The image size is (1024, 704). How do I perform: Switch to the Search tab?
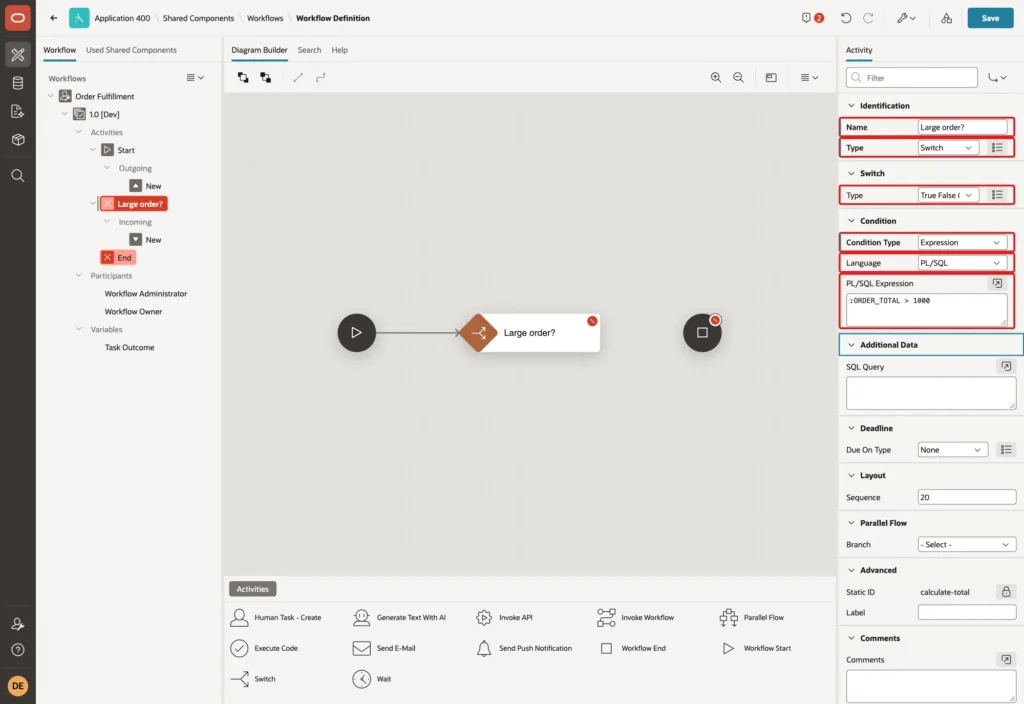[x=310, y=50]
